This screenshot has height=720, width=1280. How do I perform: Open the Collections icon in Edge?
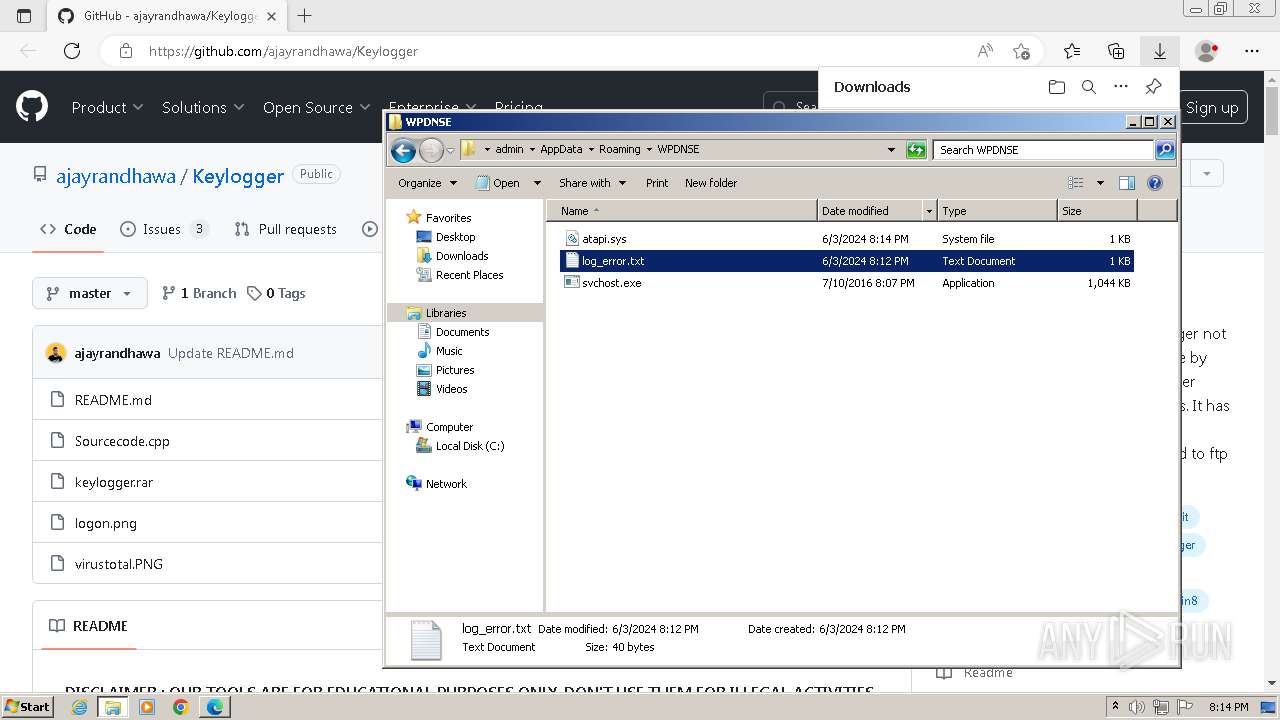click(x=1116, y=51)
